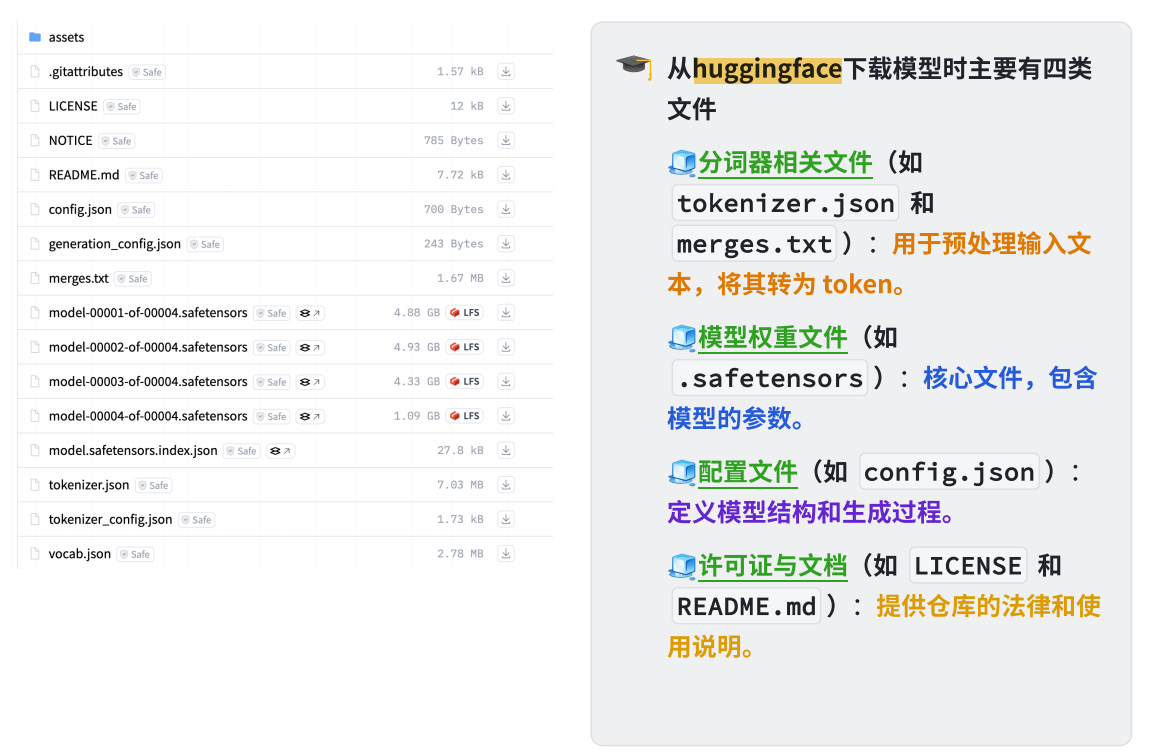The image size is (1153, 752).
Task: Open the assets folder name
Action: point(66,37)
